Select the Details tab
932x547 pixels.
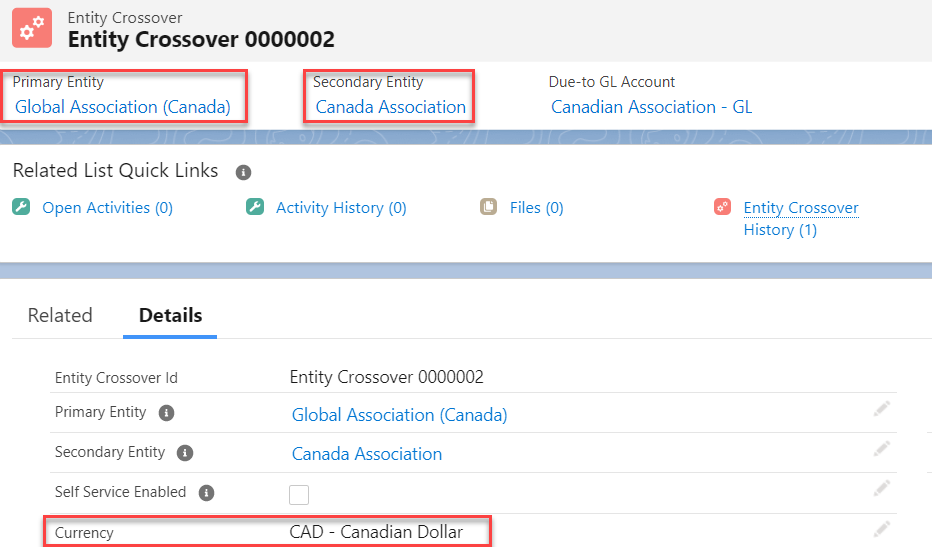[x=170, y=315]
